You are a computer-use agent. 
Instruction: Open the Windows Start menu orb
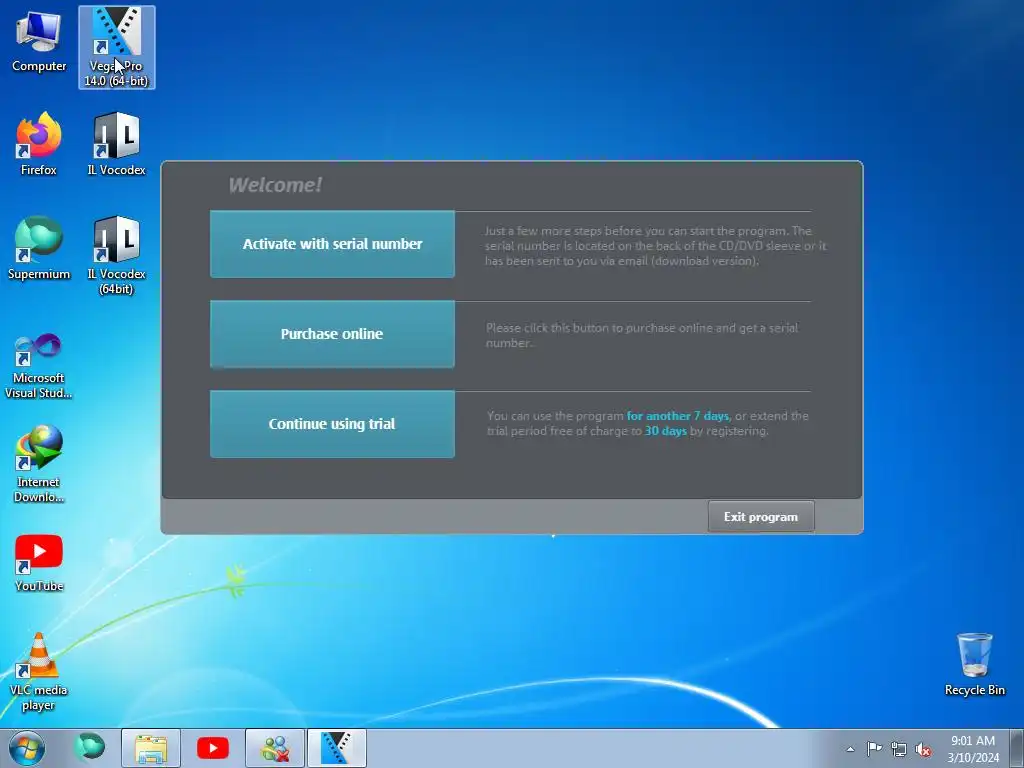click(x=27, y=748)
